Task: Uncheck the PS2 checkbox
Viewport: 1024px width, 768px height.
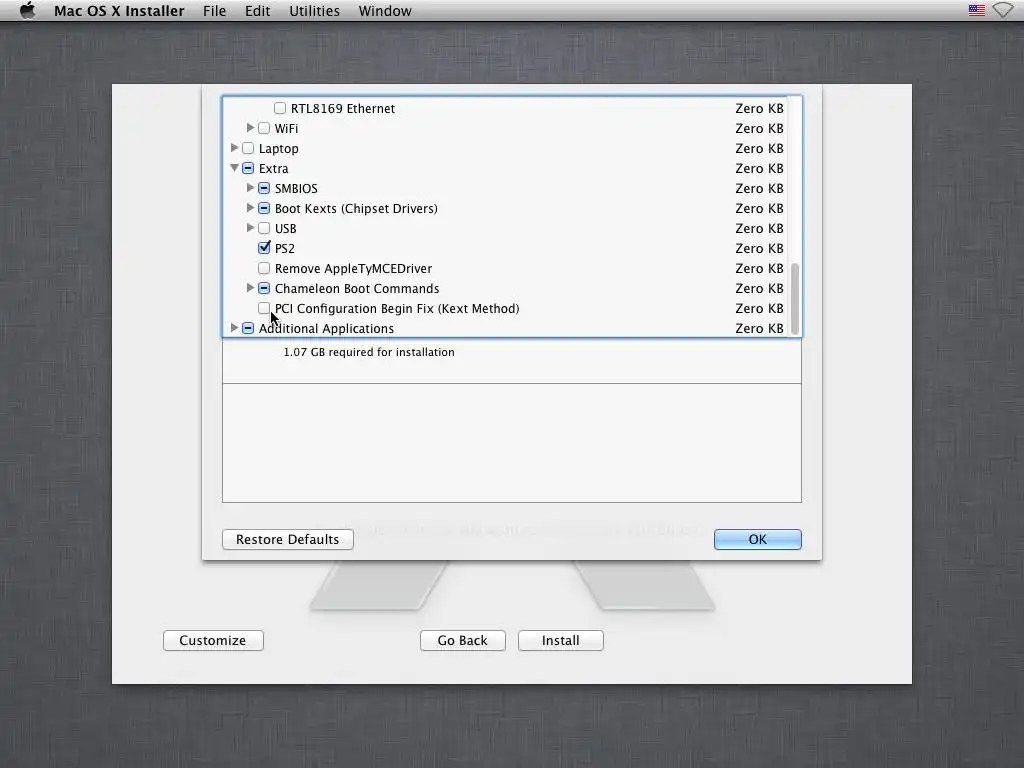Action: (264, 248)
